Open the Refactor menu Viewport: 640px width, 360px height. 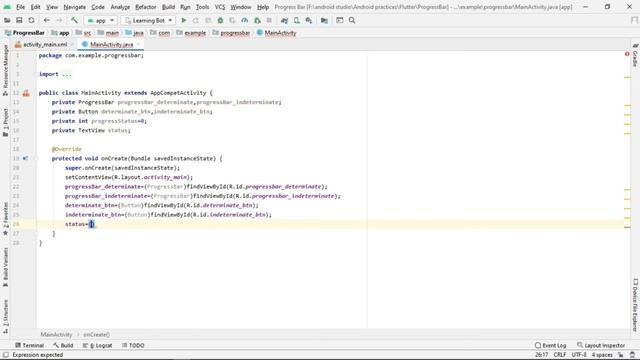pos(146,7)
